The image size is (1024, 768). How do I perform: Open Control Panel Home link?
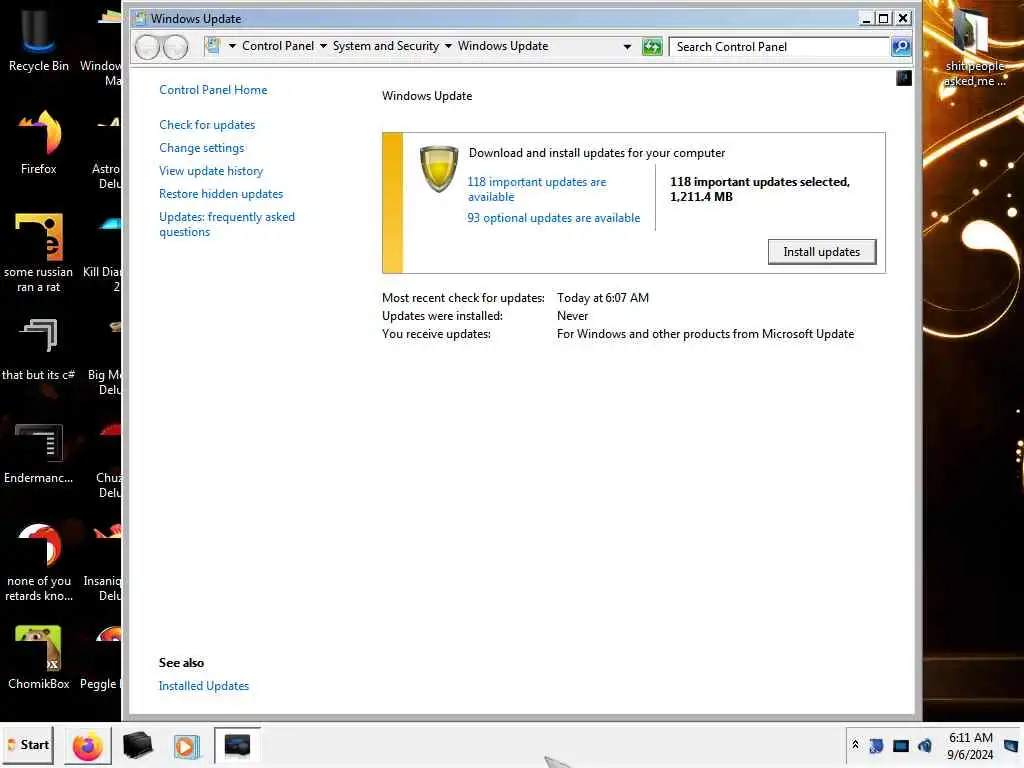click(x=213, y=89)
